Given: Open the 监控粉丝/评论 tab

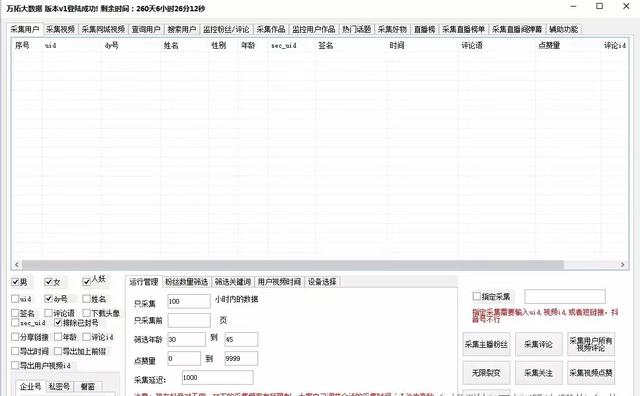Looking at the screenshot, I should pyautogui.click(x=226, y=29).
